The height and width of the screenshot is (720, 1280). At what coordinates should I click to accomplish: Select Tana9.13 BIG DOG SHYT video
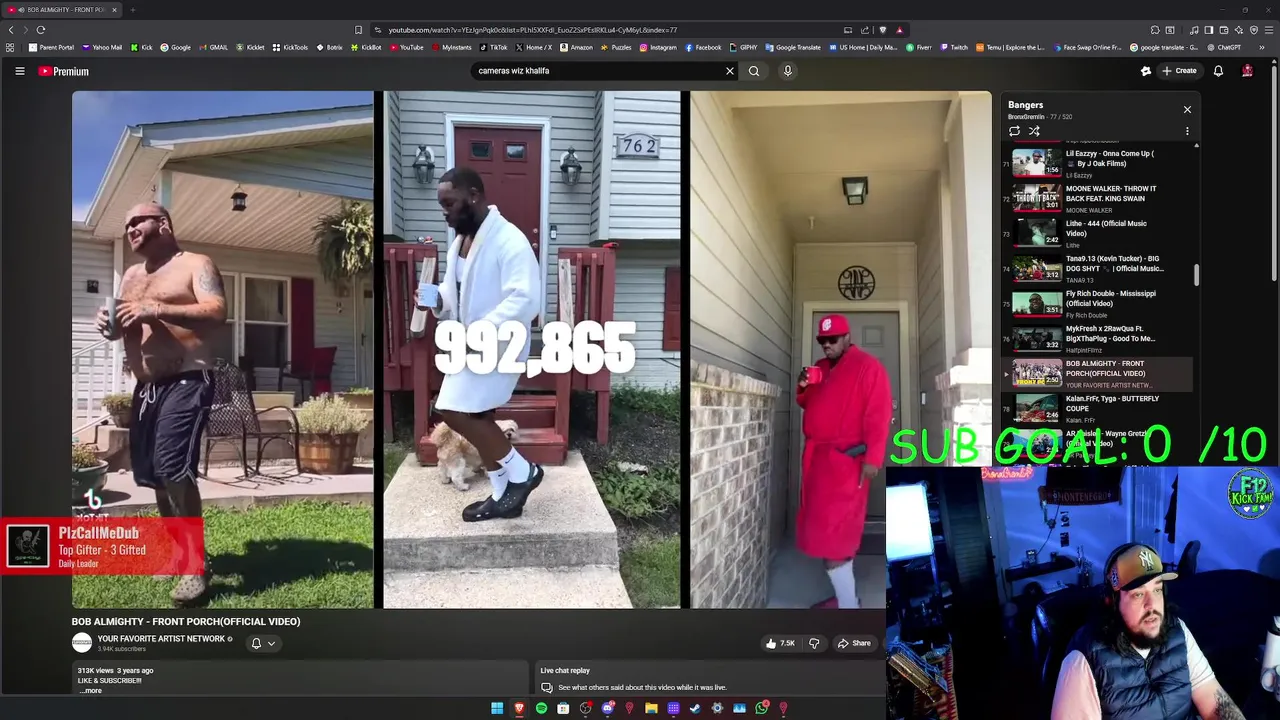[1096, 268]
